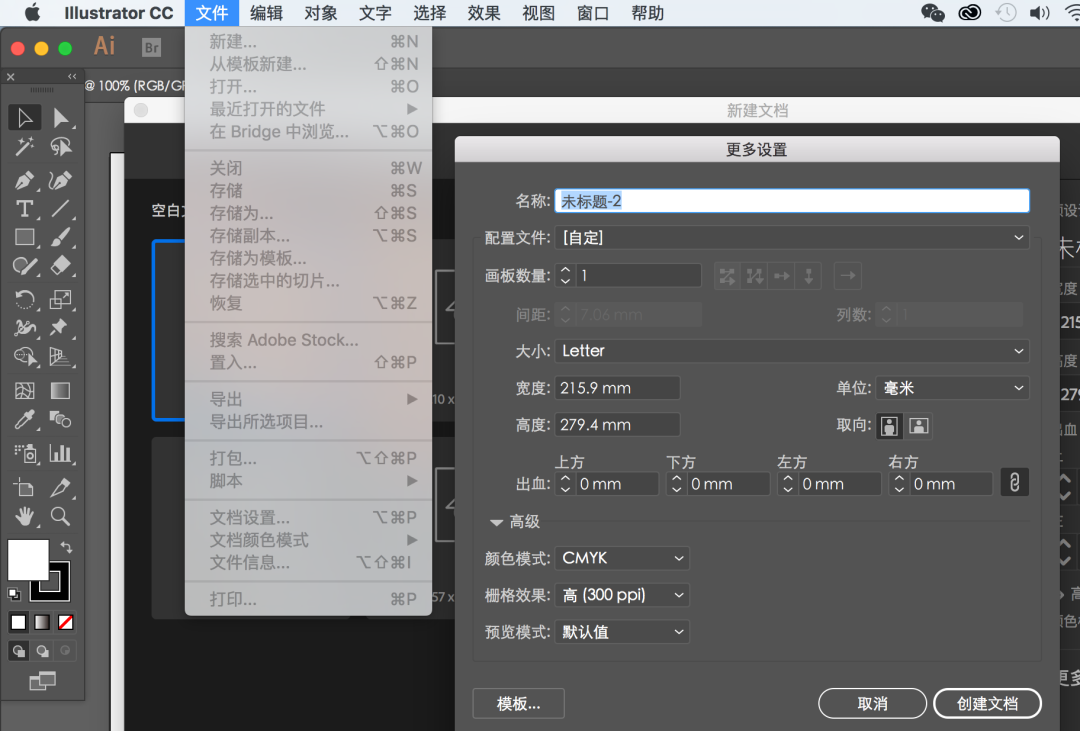Image resolution: width=1080 pixels, height=731 pixels.
Task: Click the white Fill color swatch
Action: pyautogui.click(x=28, y=559)
